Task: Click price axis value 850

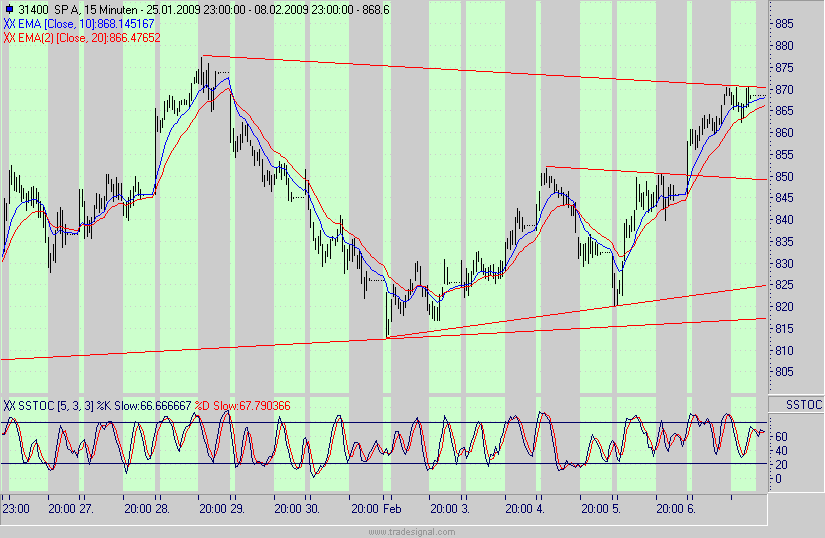Action: pos(784,177)
